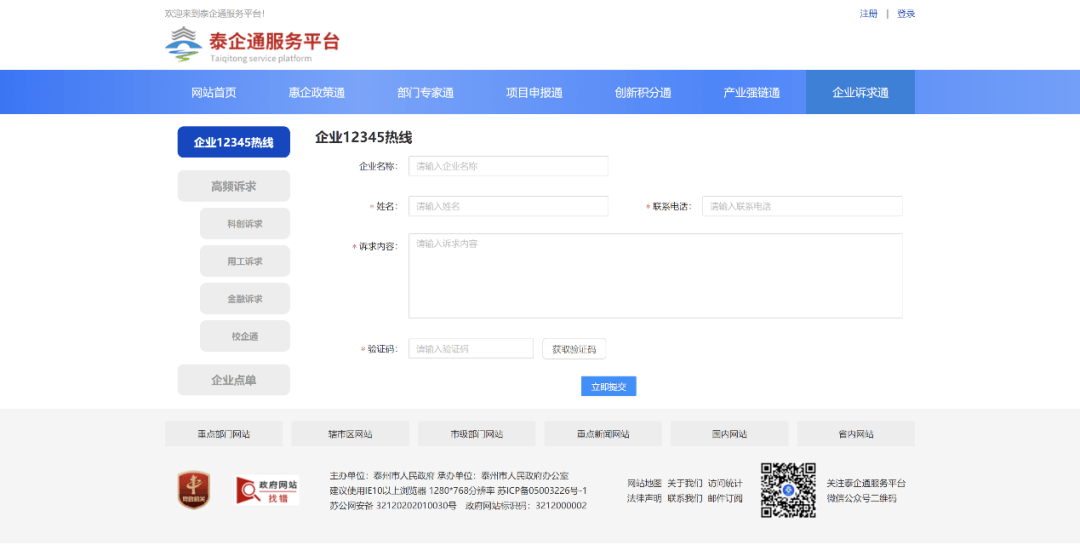Image resolution: width=1080 pixels, height=545 pixels.
Task: Open the 登录 link
Action: click(906, 14)
